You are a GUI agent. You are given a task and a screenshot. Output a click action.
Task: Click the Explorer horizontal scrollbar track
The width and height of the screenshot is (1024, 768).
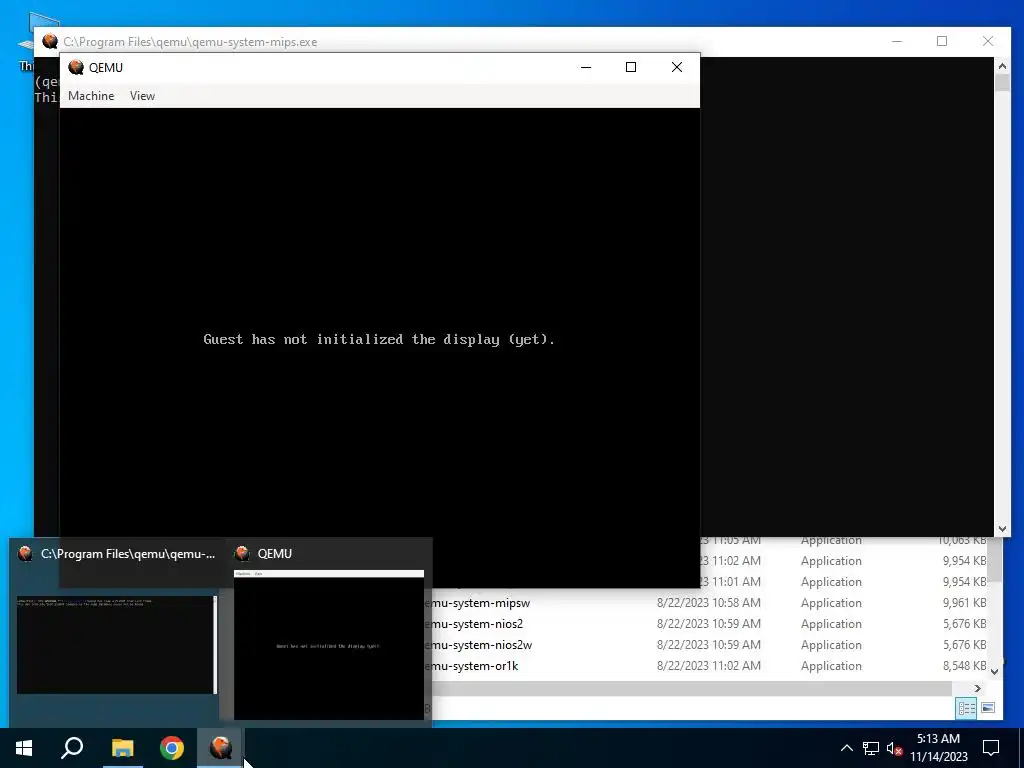(x=691, y=688)
